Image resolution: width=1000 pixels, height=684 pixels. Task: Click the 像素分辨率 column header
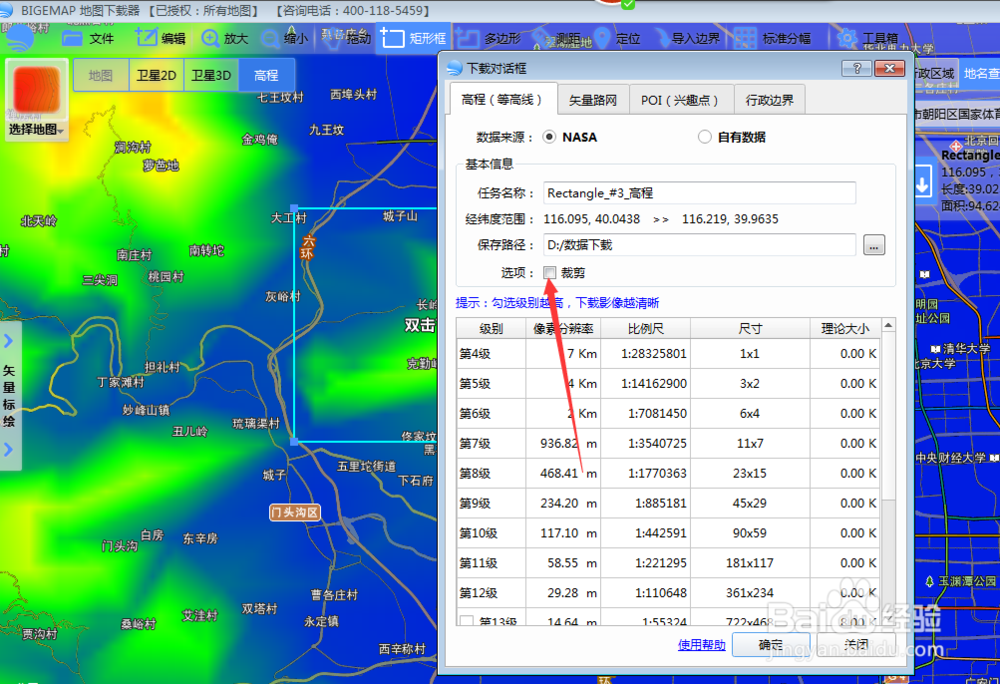pos(563,328)
